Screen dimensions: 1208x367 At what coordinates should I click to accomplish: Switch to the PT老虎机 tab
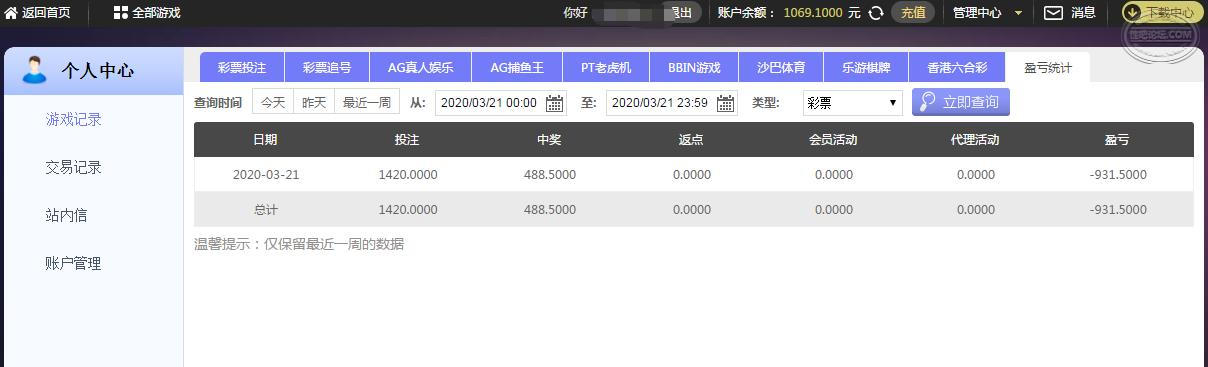(x=606, y=68)
